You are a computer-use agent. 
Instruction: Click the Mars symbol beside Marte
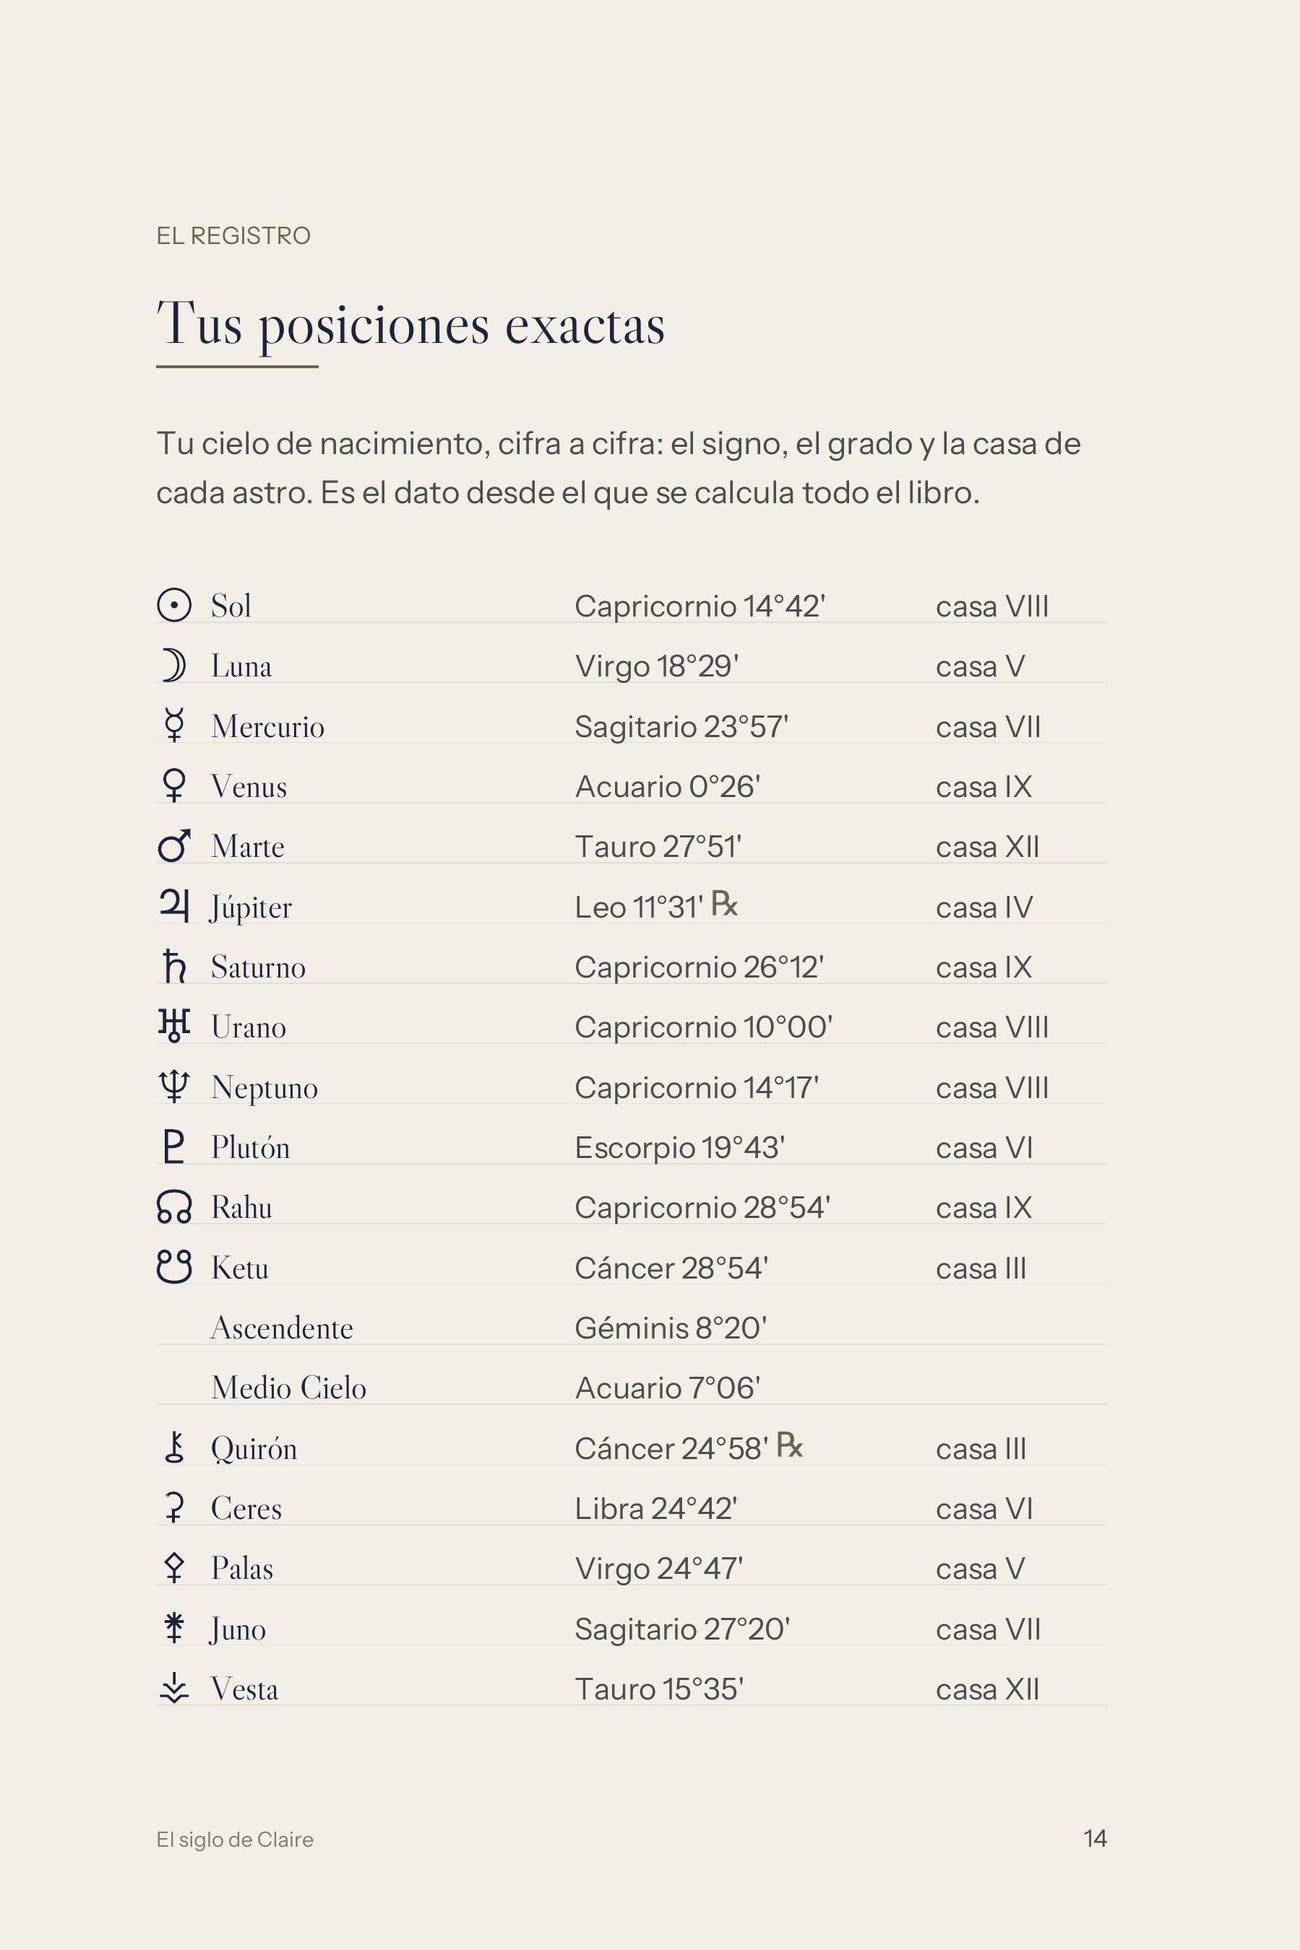[174, 845]
